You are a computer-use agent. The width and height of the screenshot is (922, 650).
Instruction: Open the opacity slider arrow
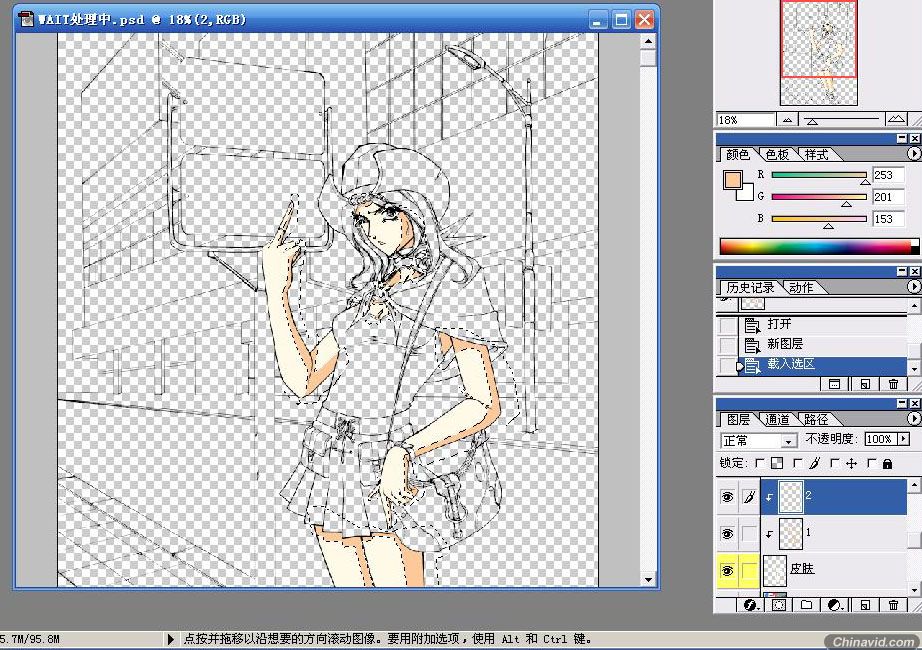point(904,439)
